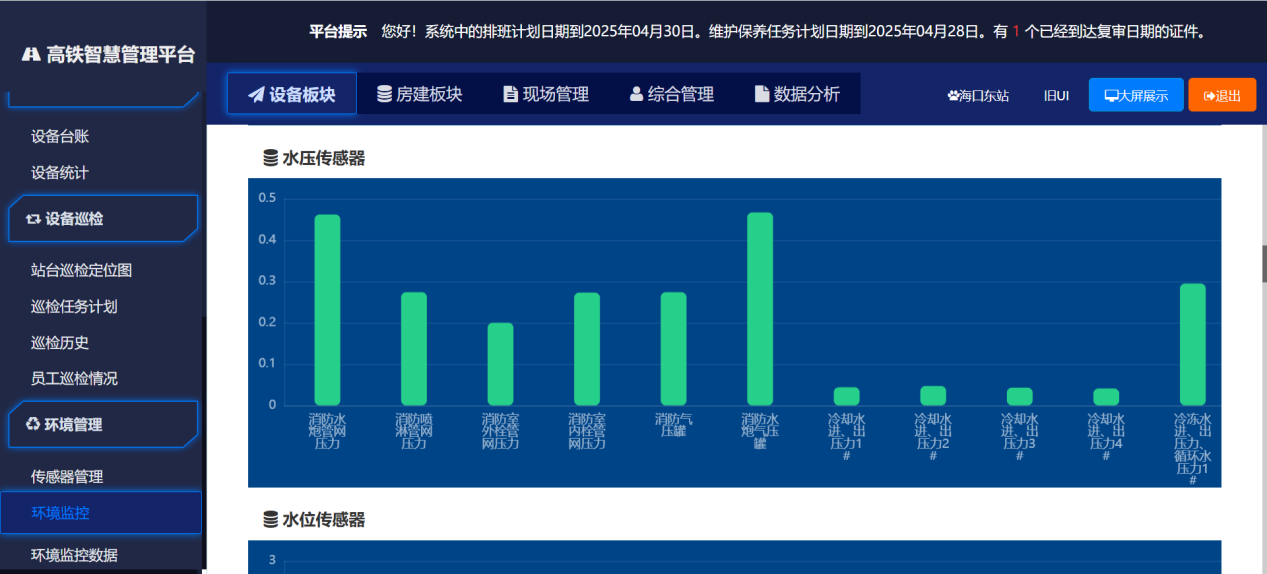
Task: Click the 平台提示 notice label
Action: pos(338,31)
